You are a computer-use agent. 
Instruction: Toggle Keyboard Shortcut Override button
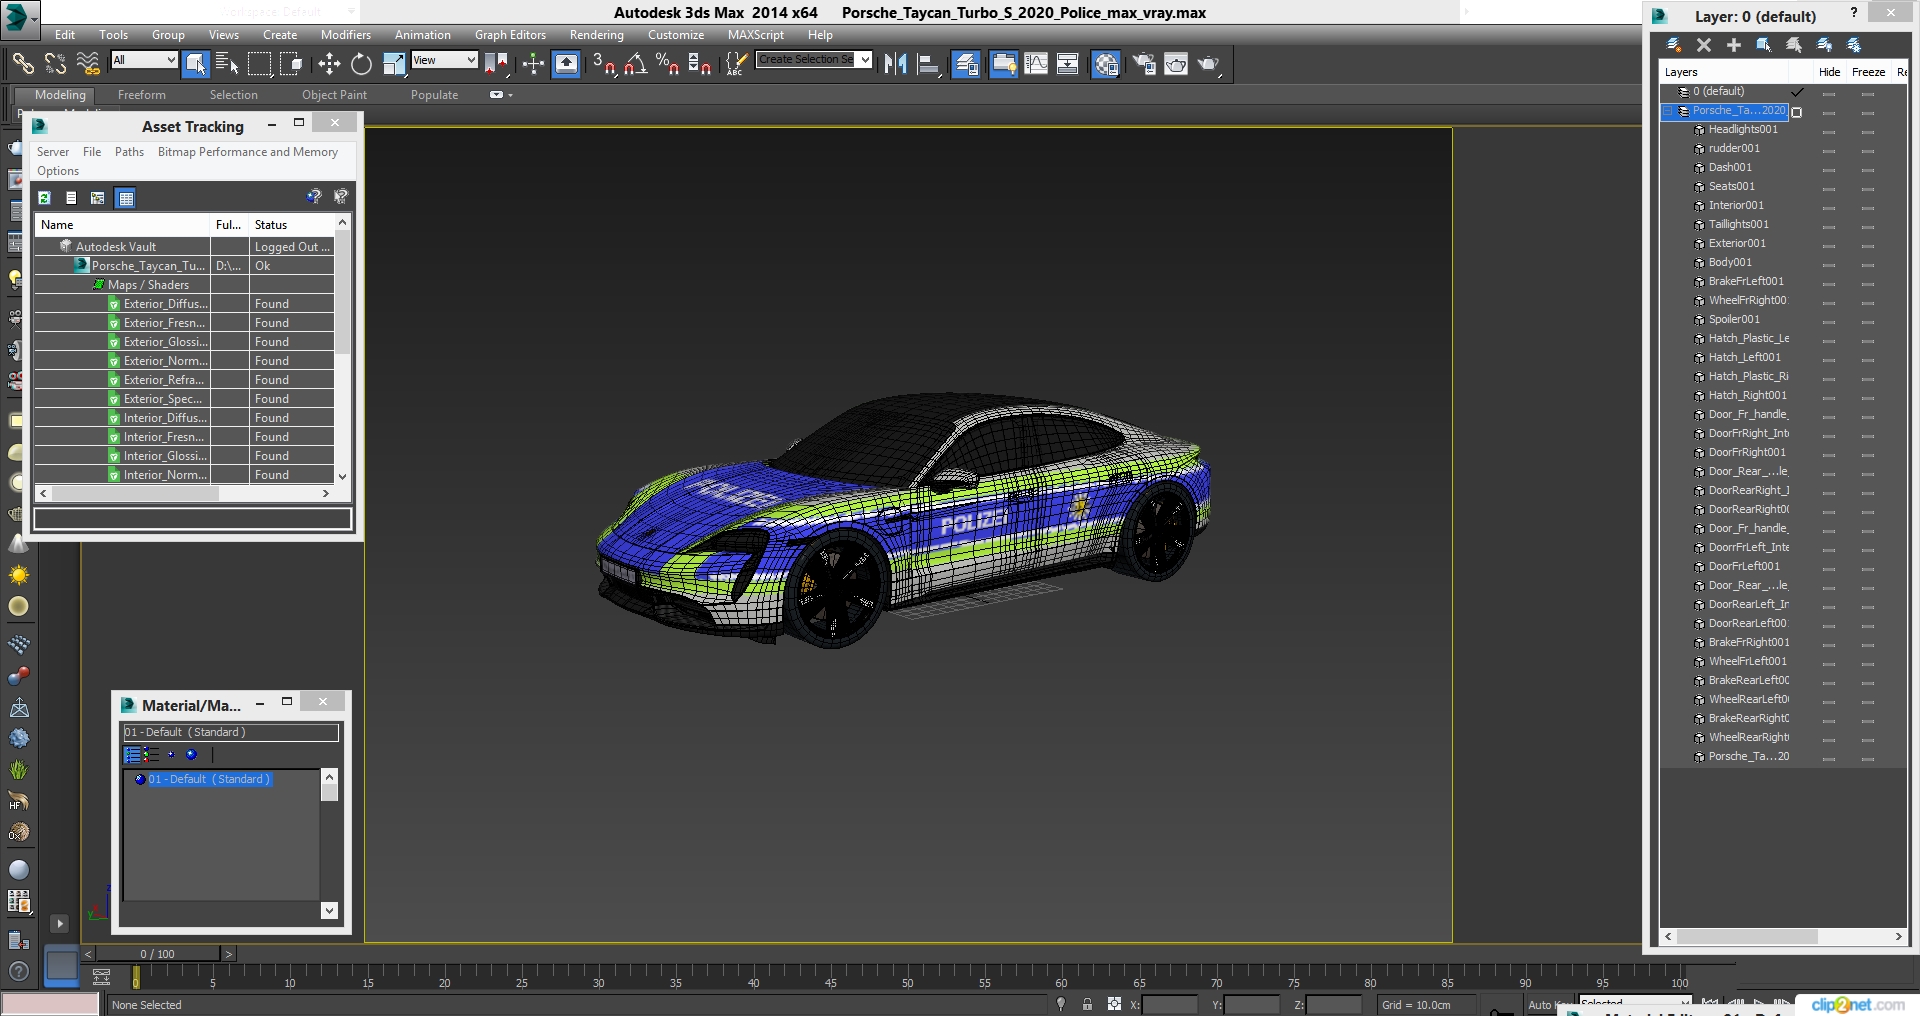coord(566,64)
